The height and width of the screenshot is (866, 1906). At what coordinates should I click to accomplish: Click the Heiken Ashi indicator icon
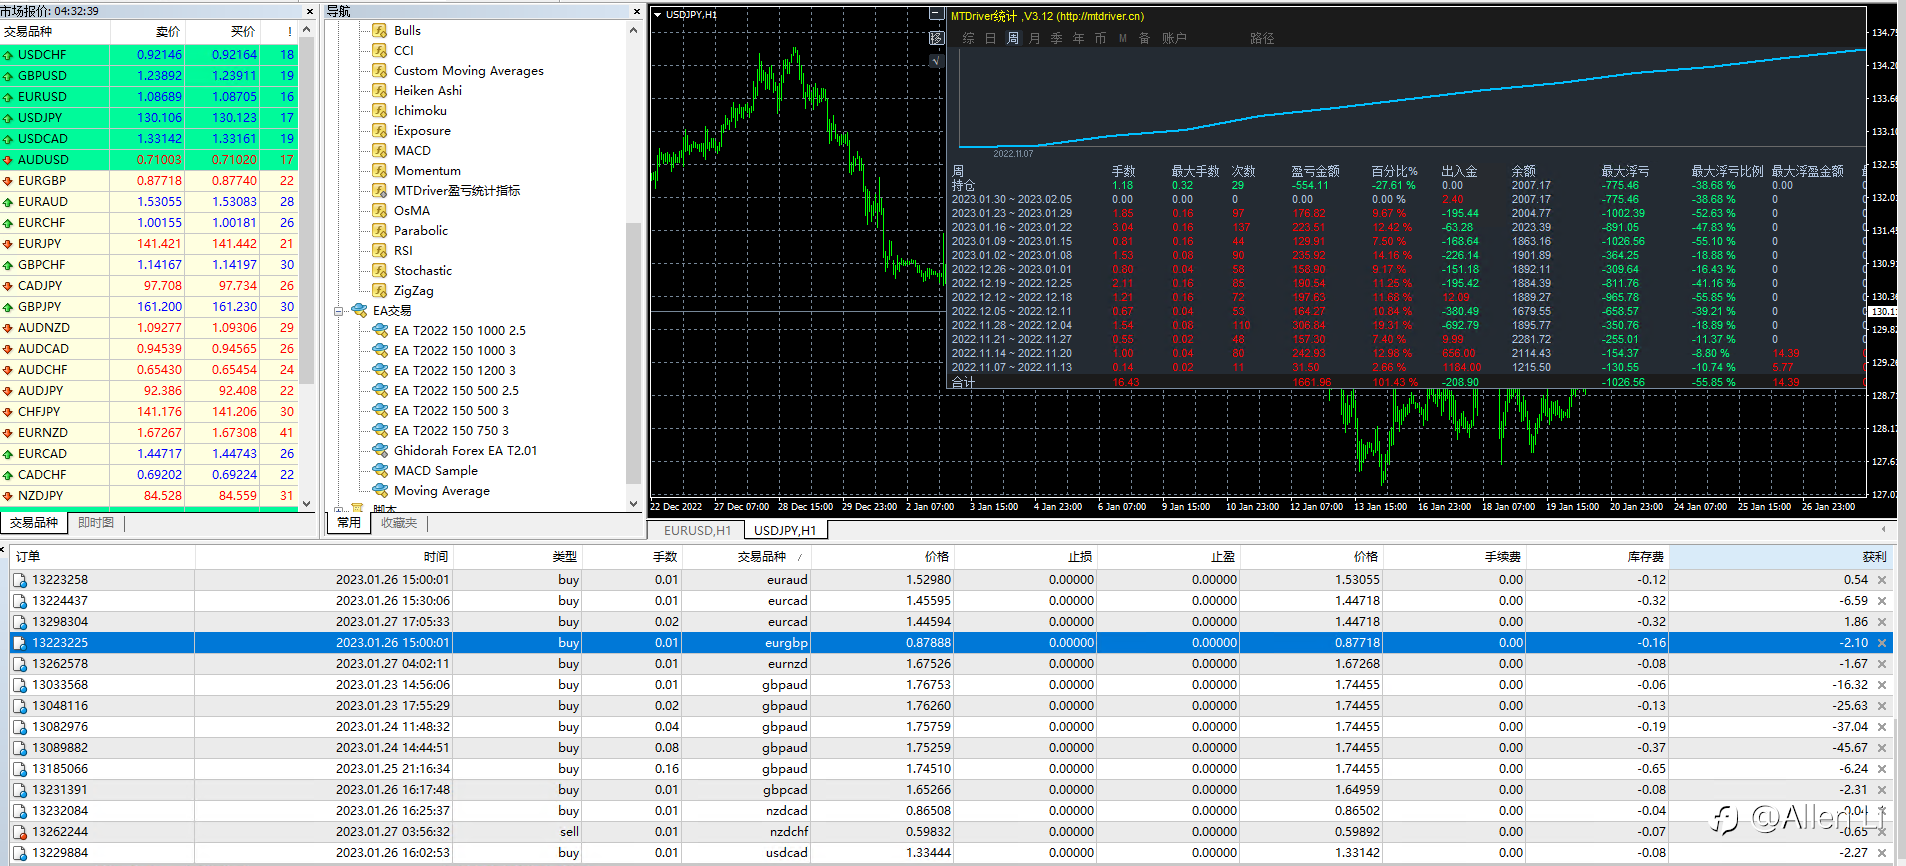coord(380,91)
